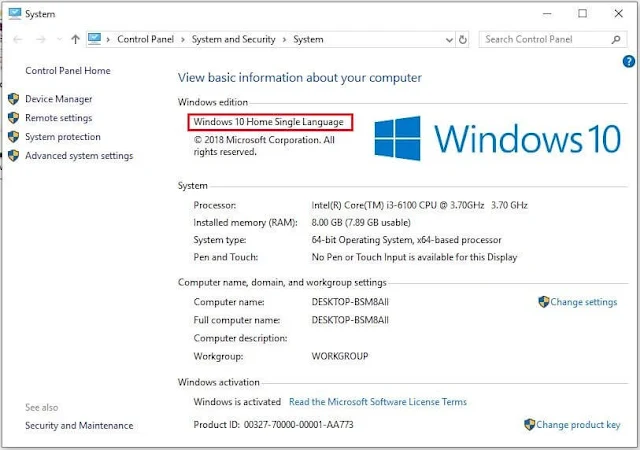
Task: Go up one level with Up arrow
Action: click(x=75, y=40)
